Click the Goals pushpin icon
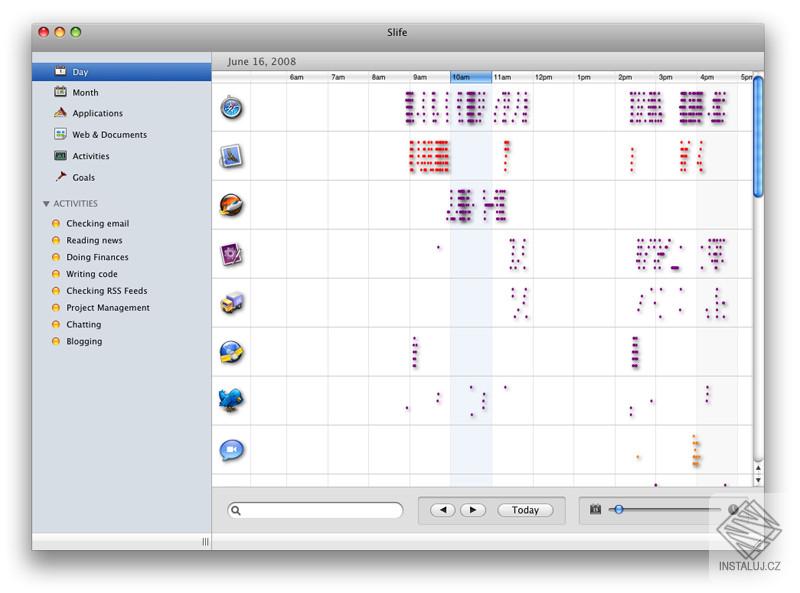 (x=61, y=177)
